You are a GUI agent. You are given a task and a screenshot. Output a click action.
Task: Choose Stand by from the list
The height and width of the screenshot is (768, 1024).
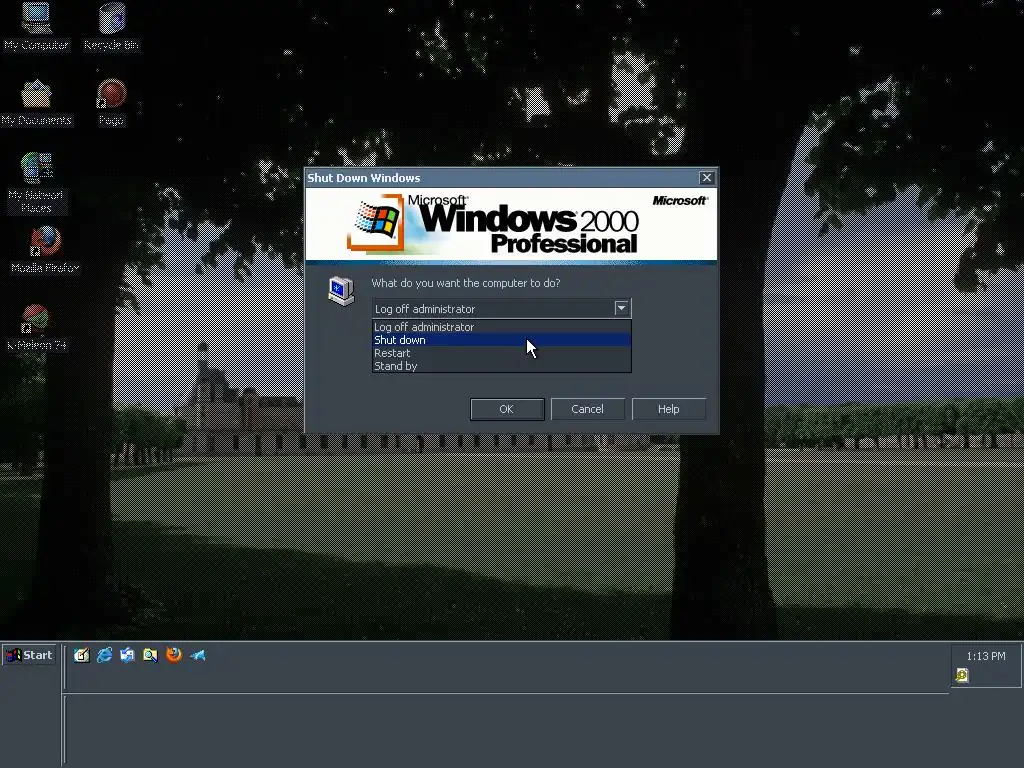coord(502,366)
